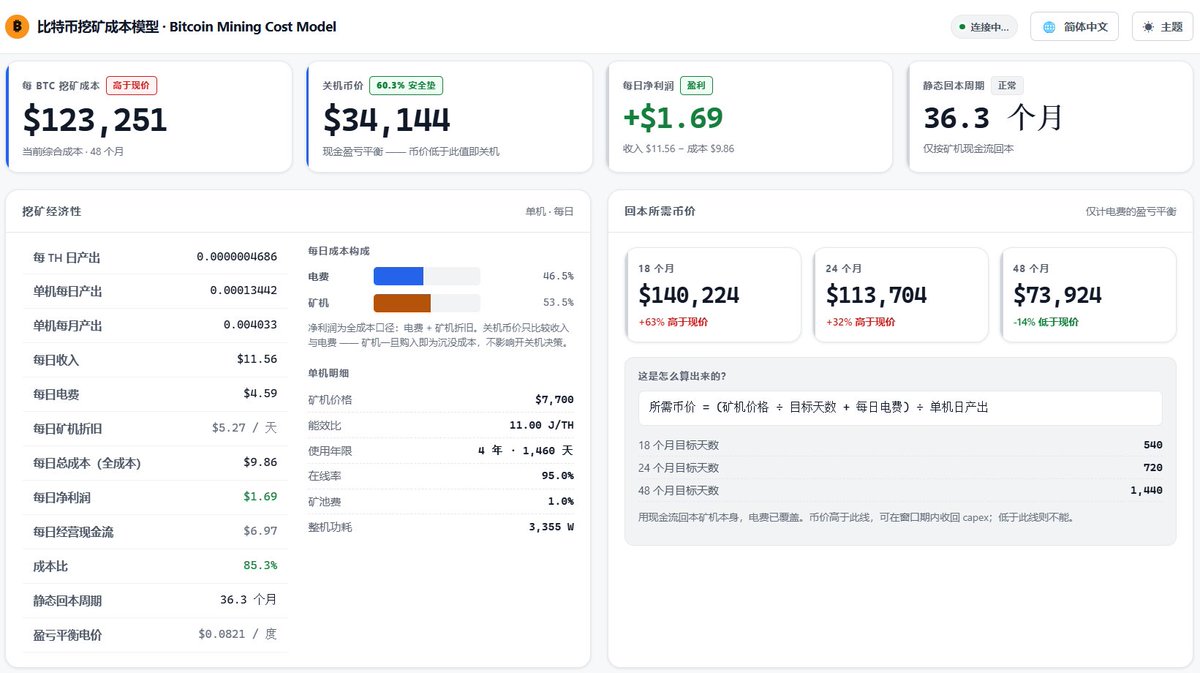Viewport: 1200px width, 673px height.
Task: Click the 矿机价格 $7,700 value
Action: click(x=554, y=399)
